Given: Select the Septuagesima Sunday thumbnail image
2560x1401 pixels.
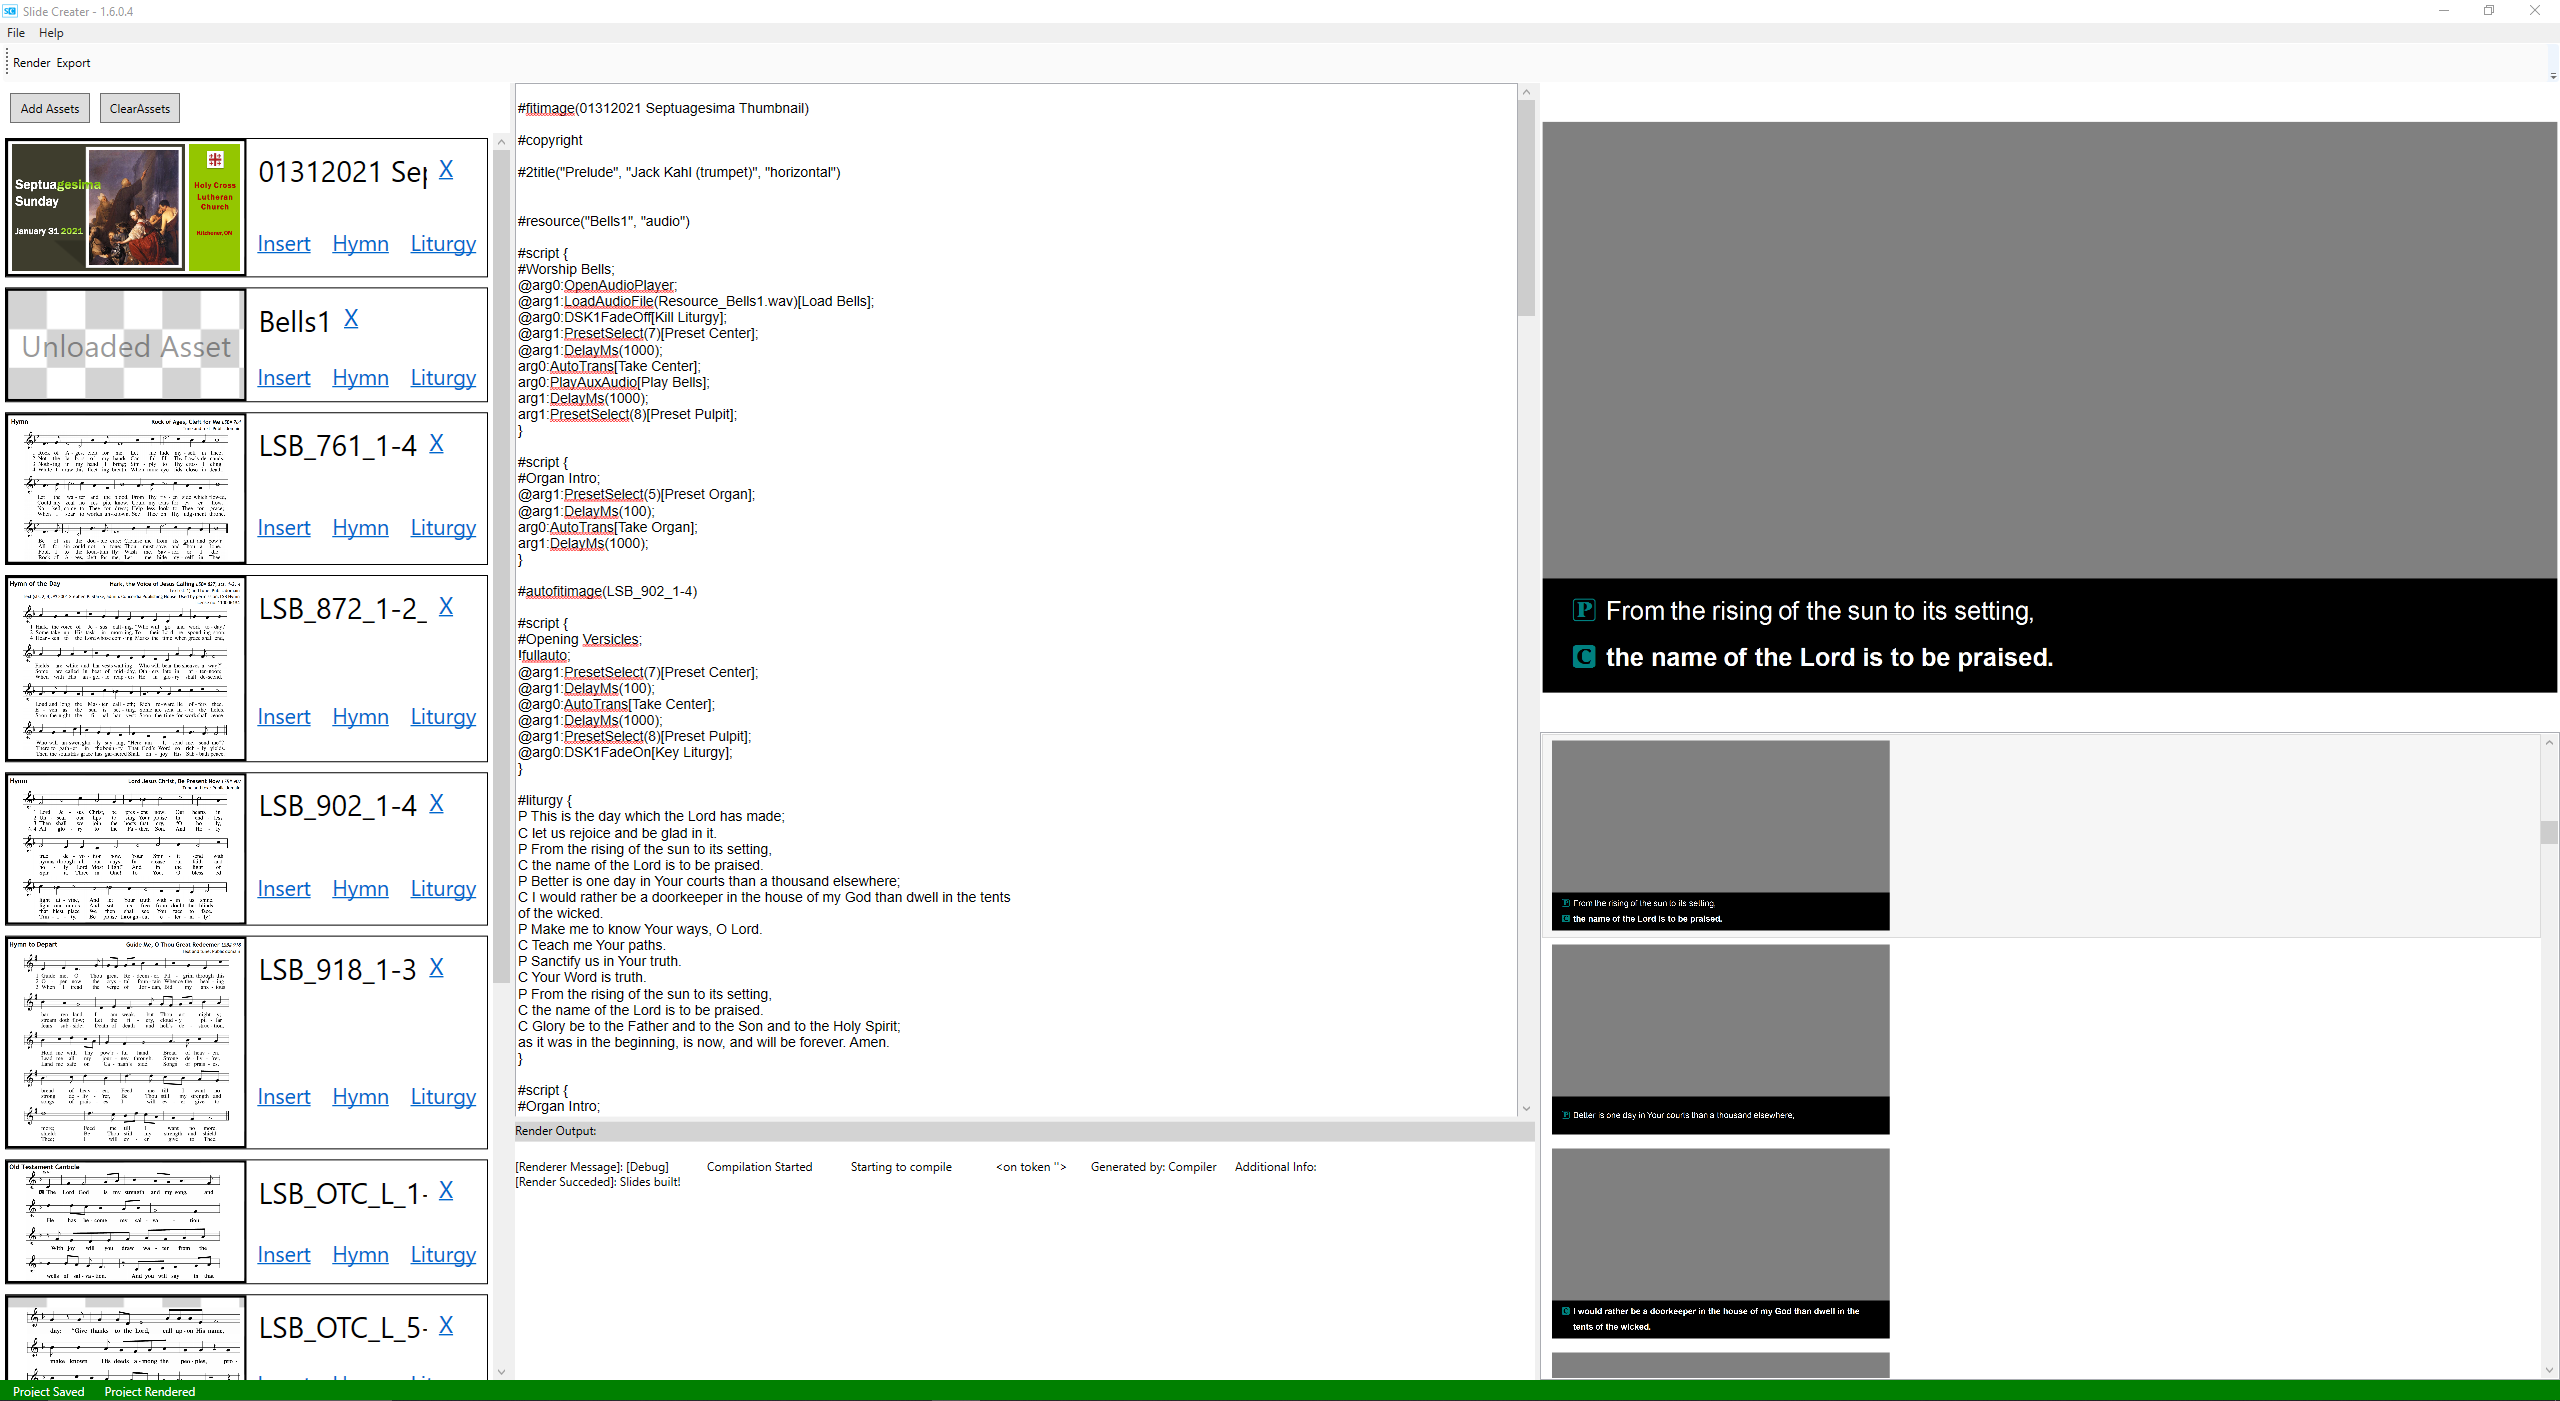Looking at the screenshot, I should [126, 207].
